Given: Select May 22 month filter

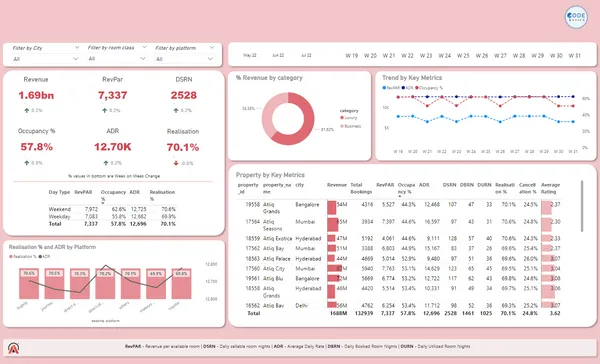Looking at the screenshot, I should pos(250,55).
